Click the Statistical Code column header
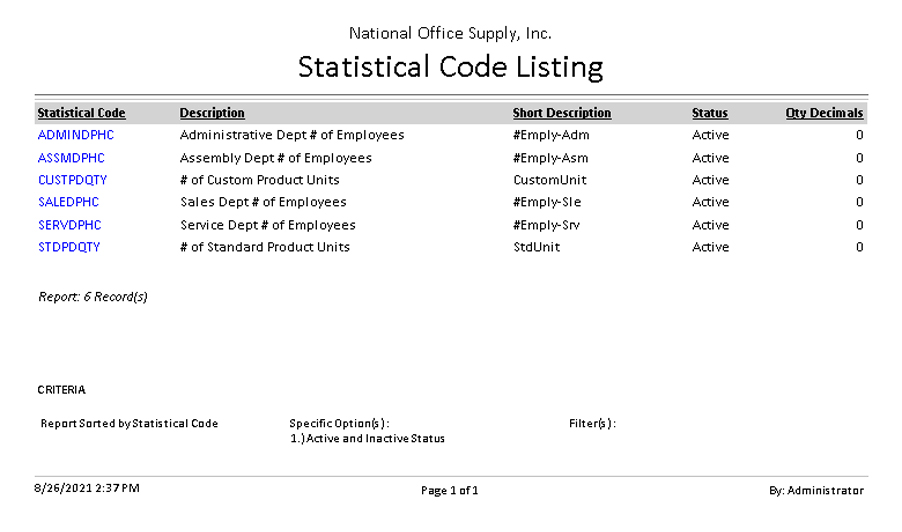 tap(81, 113)
